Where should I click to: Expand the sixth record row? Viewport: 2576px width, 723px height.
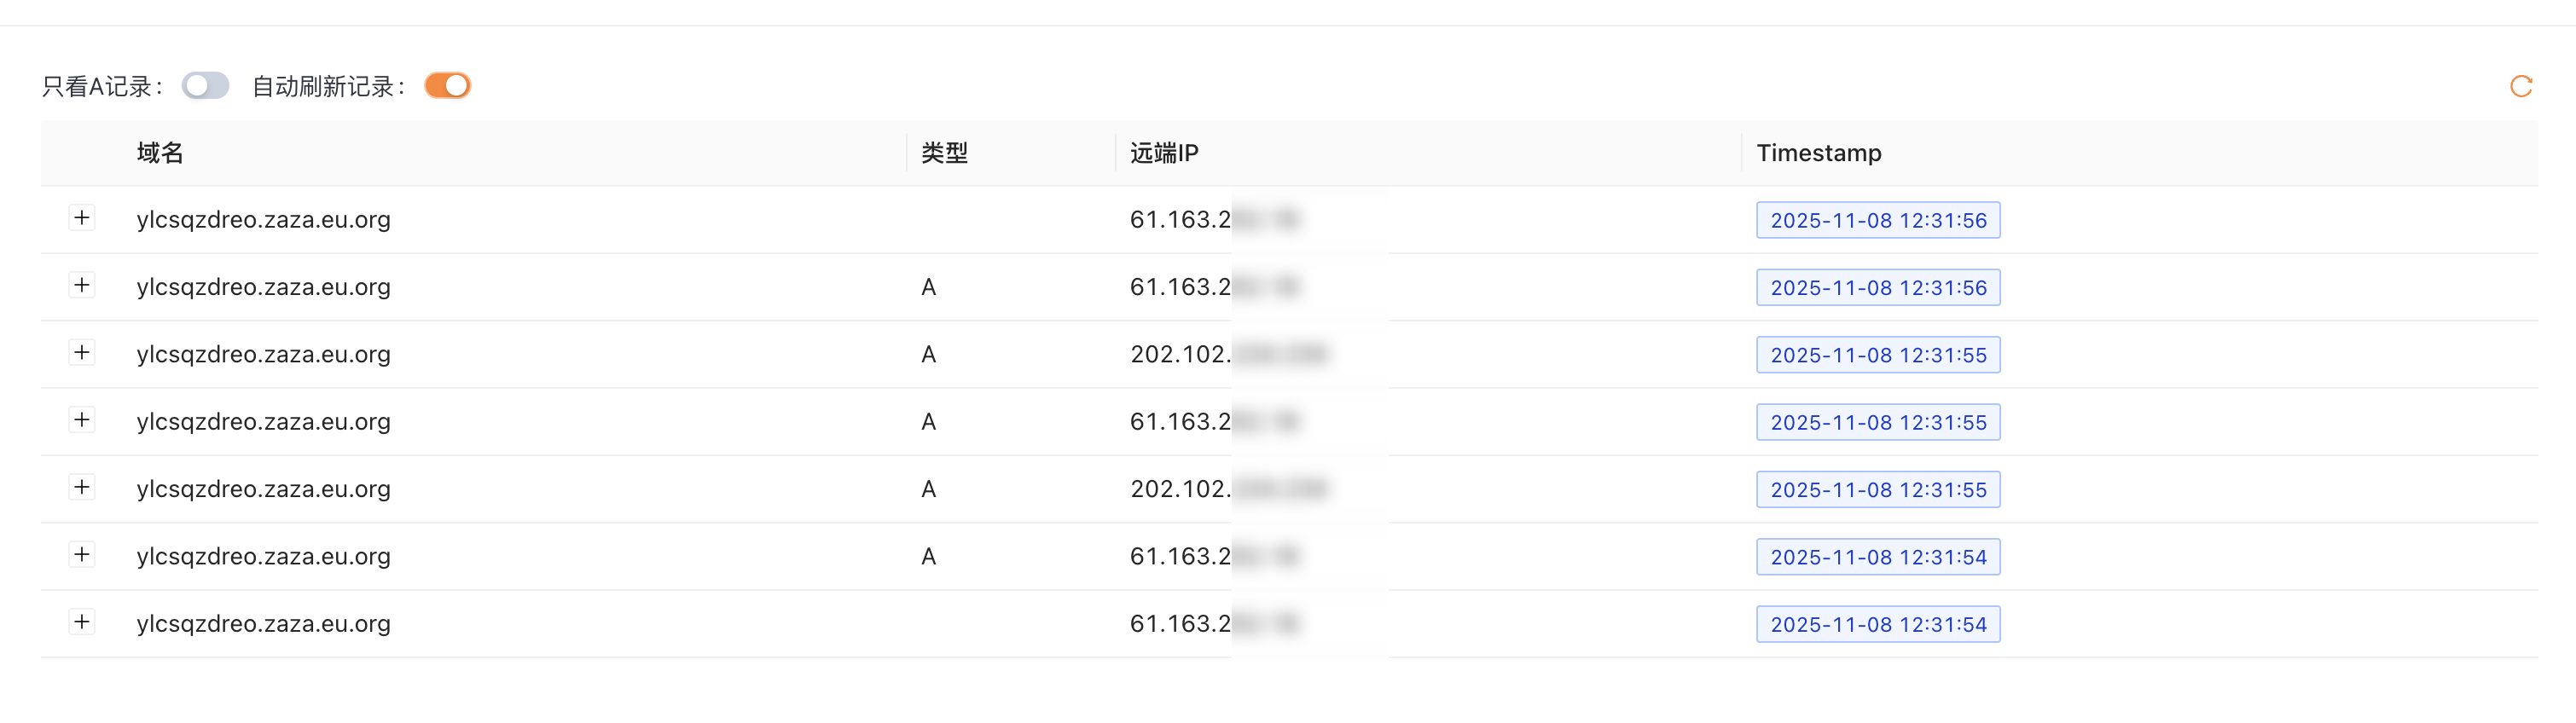(x=82, y=555)
